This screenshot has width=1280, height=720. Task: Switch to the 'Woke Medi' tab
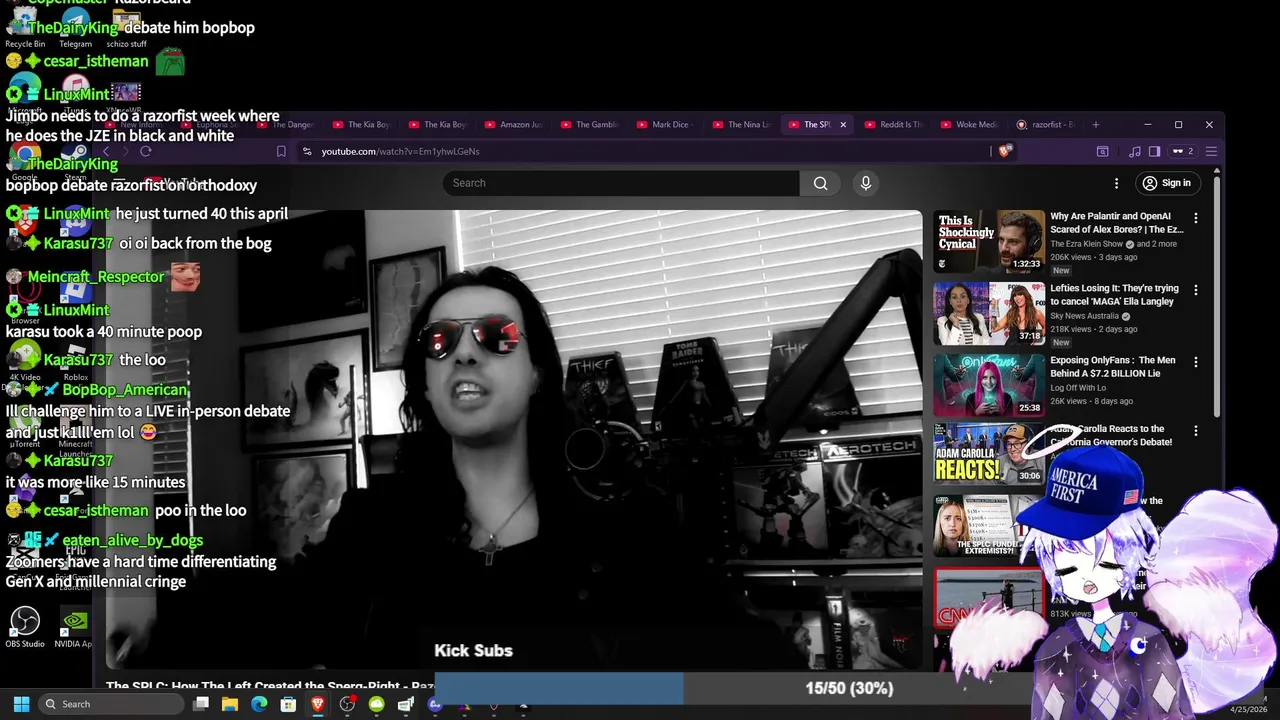968,125
